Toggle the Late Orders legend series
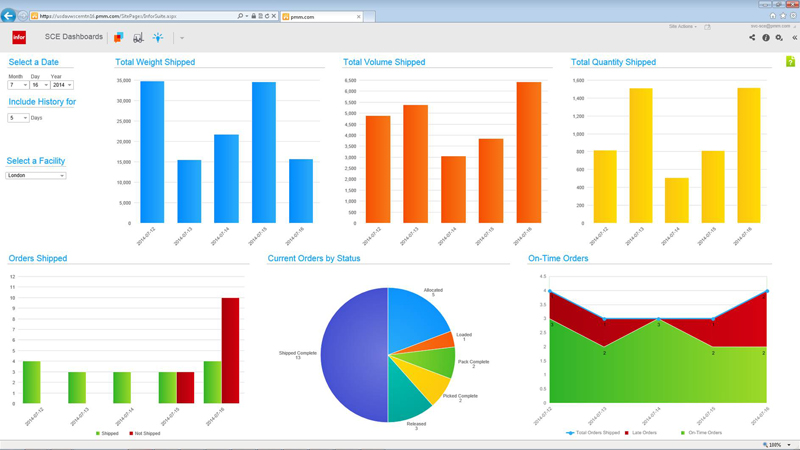 [641, 433]
